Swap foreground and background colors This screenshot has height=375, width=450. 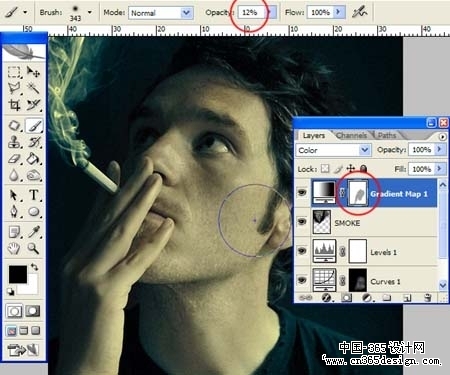pyautogui.click(x=34, y=267)
